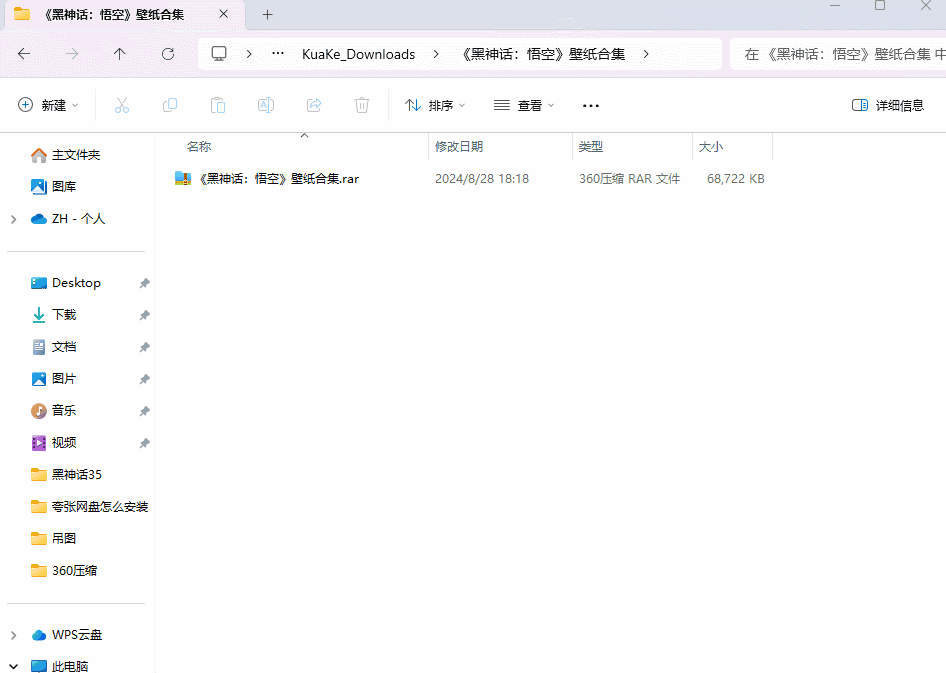Screen dimensions: 946x673
Task: Click 《黑神话：悟空》壁纸合集 breadcrumb in the address bar
Action: click(543, 54)
